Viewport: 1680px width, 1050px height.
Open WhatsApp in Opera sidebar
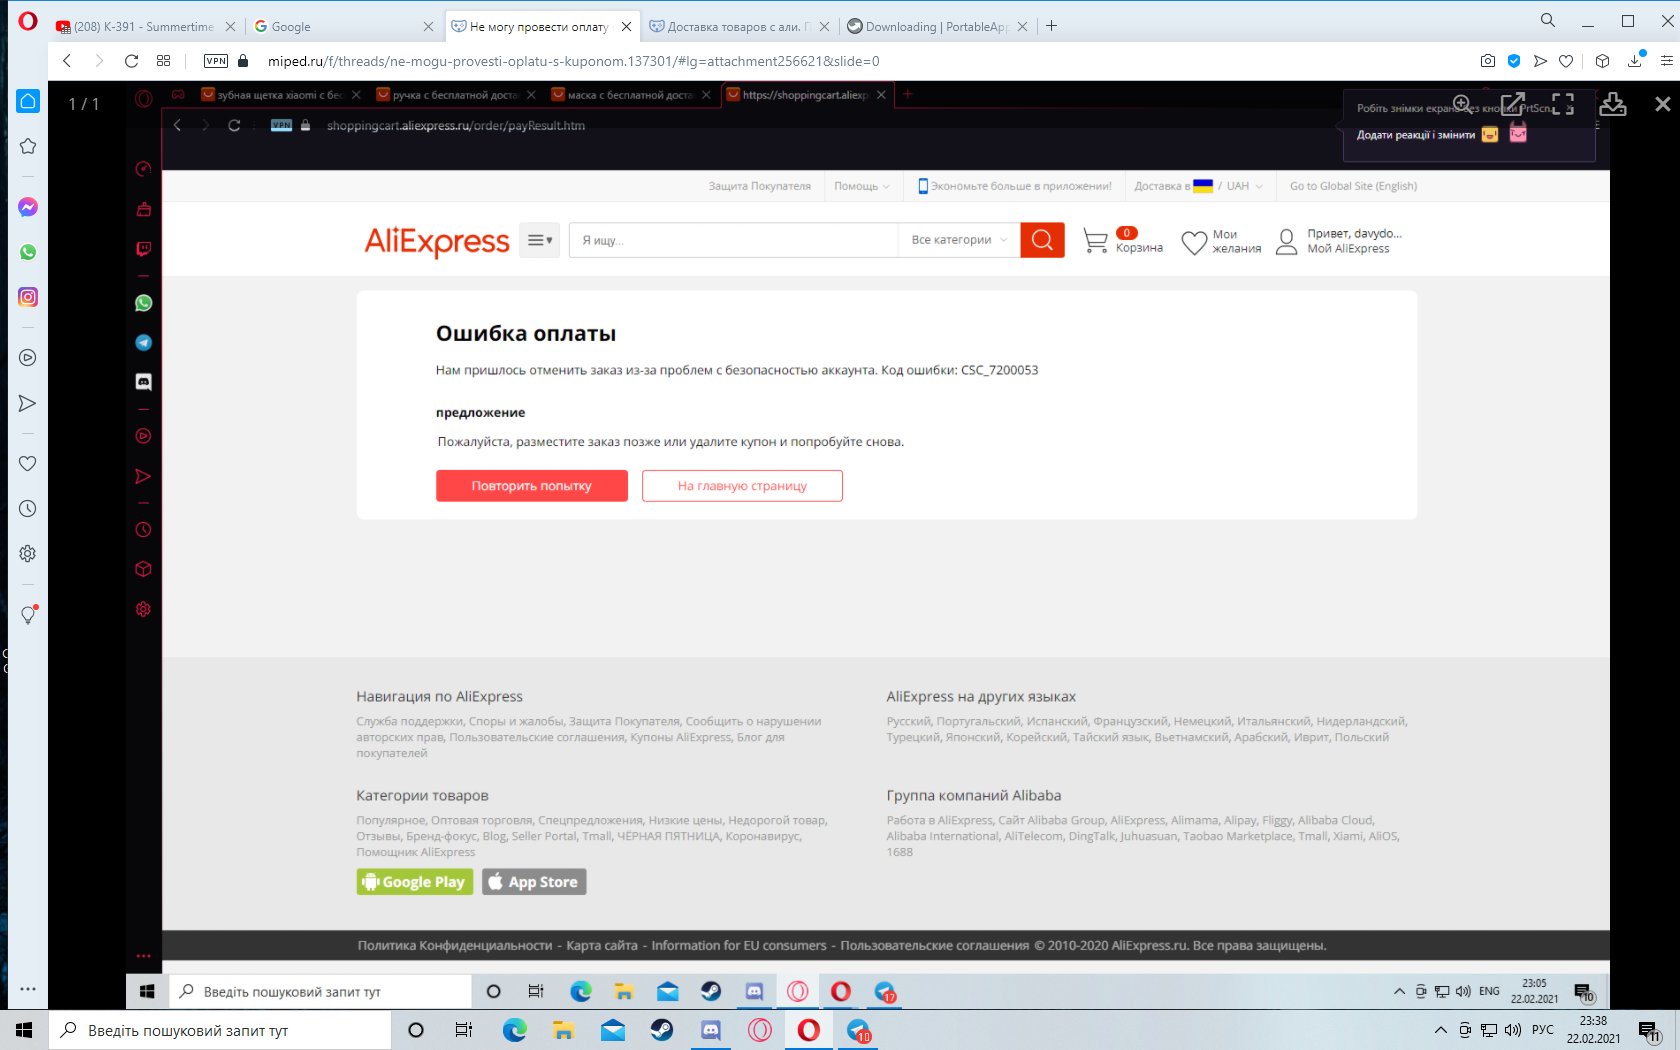click(28, 252)
